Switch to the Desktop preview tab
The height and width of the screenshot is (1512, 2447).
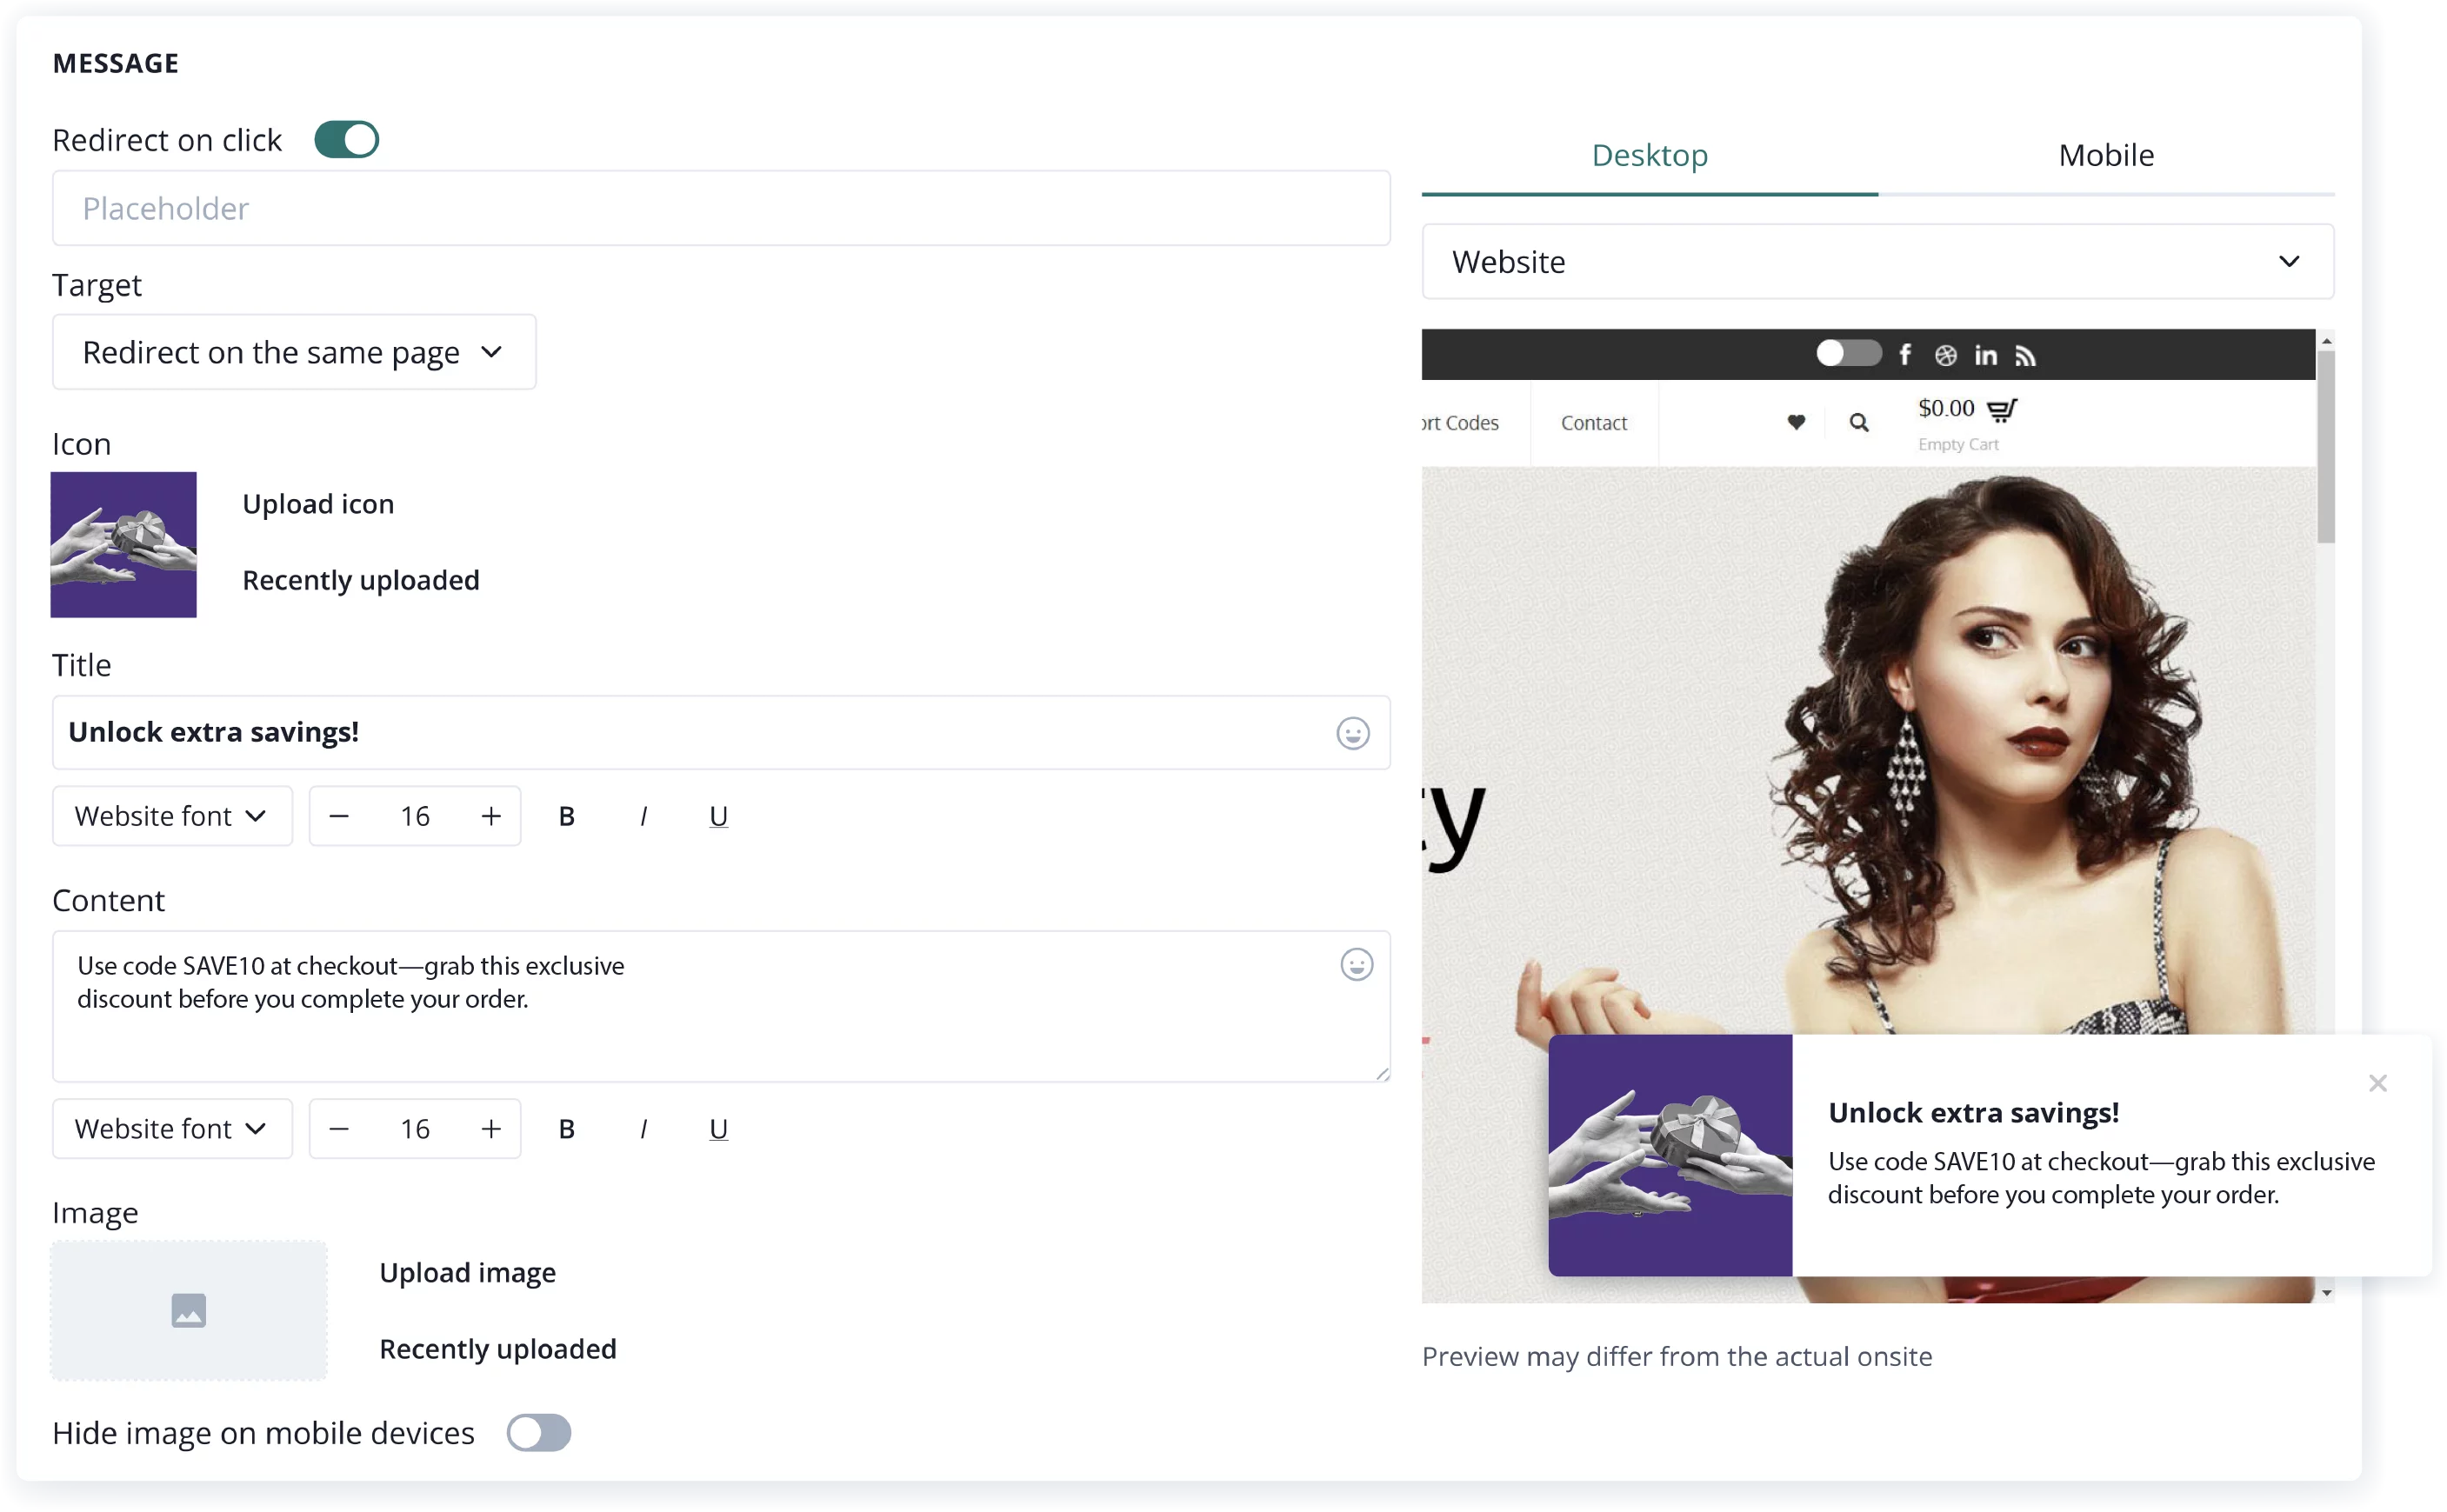1649,155
